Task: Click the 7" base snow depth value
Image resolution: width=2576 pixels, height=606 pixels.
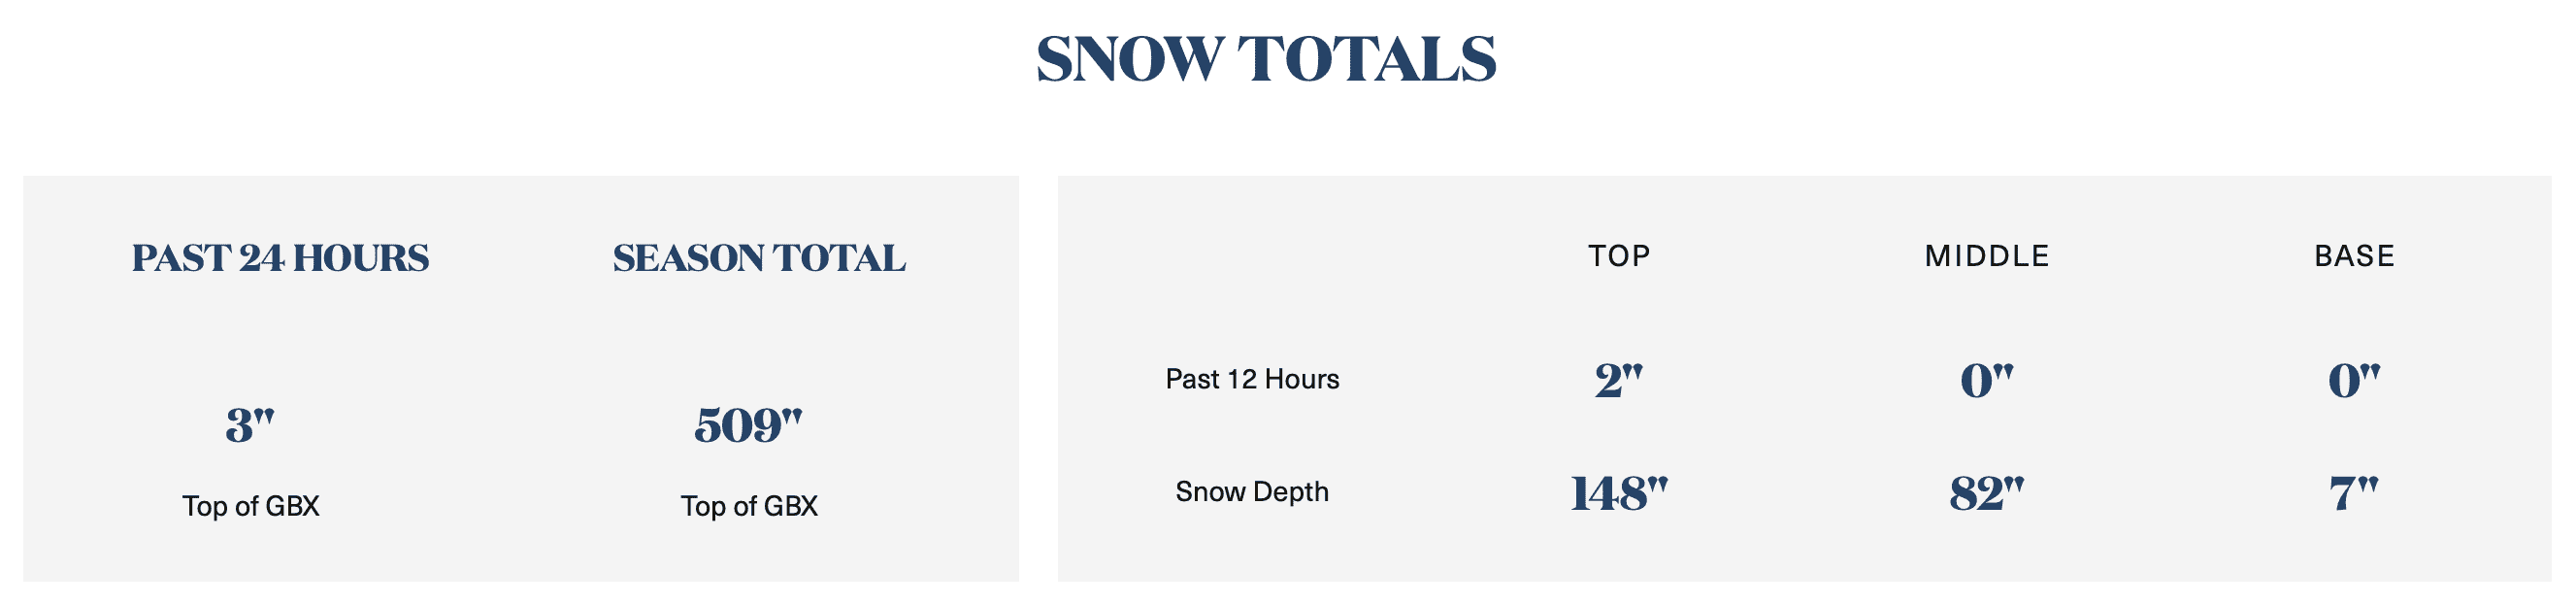Action: coord(2354,494)
